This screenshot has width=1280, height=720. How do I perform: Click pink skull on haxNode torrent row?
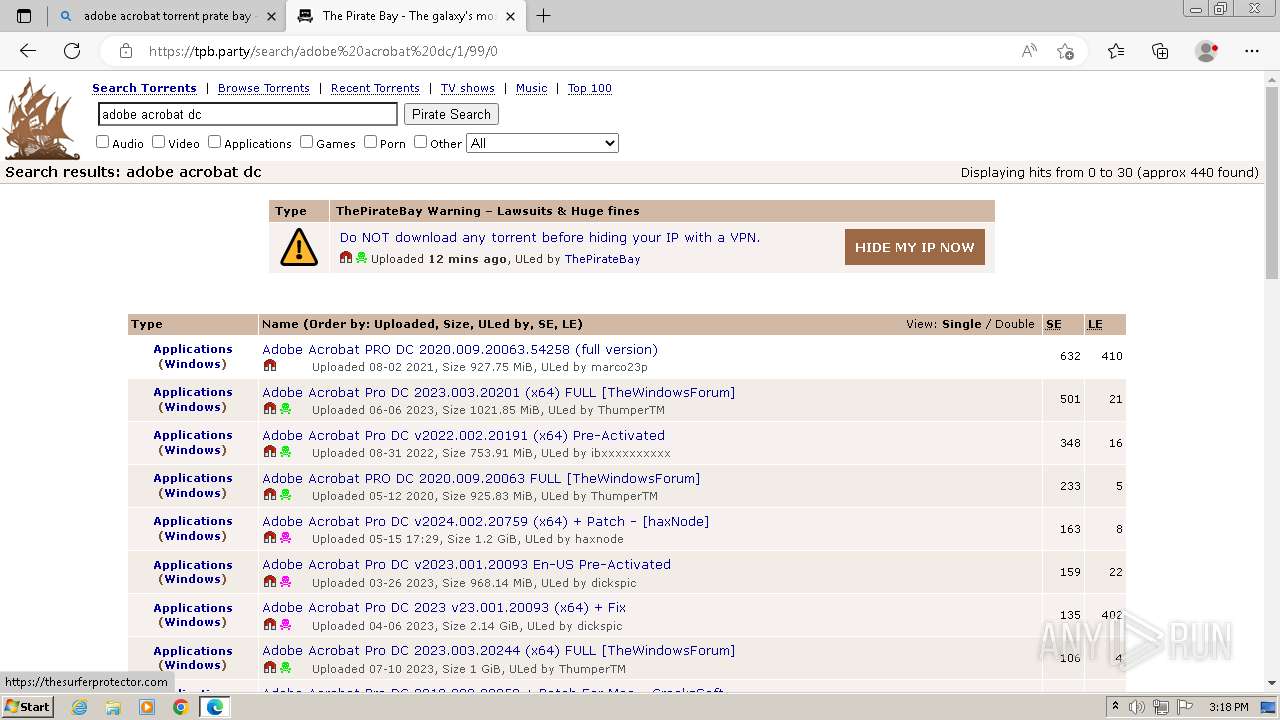coord(285,538)
